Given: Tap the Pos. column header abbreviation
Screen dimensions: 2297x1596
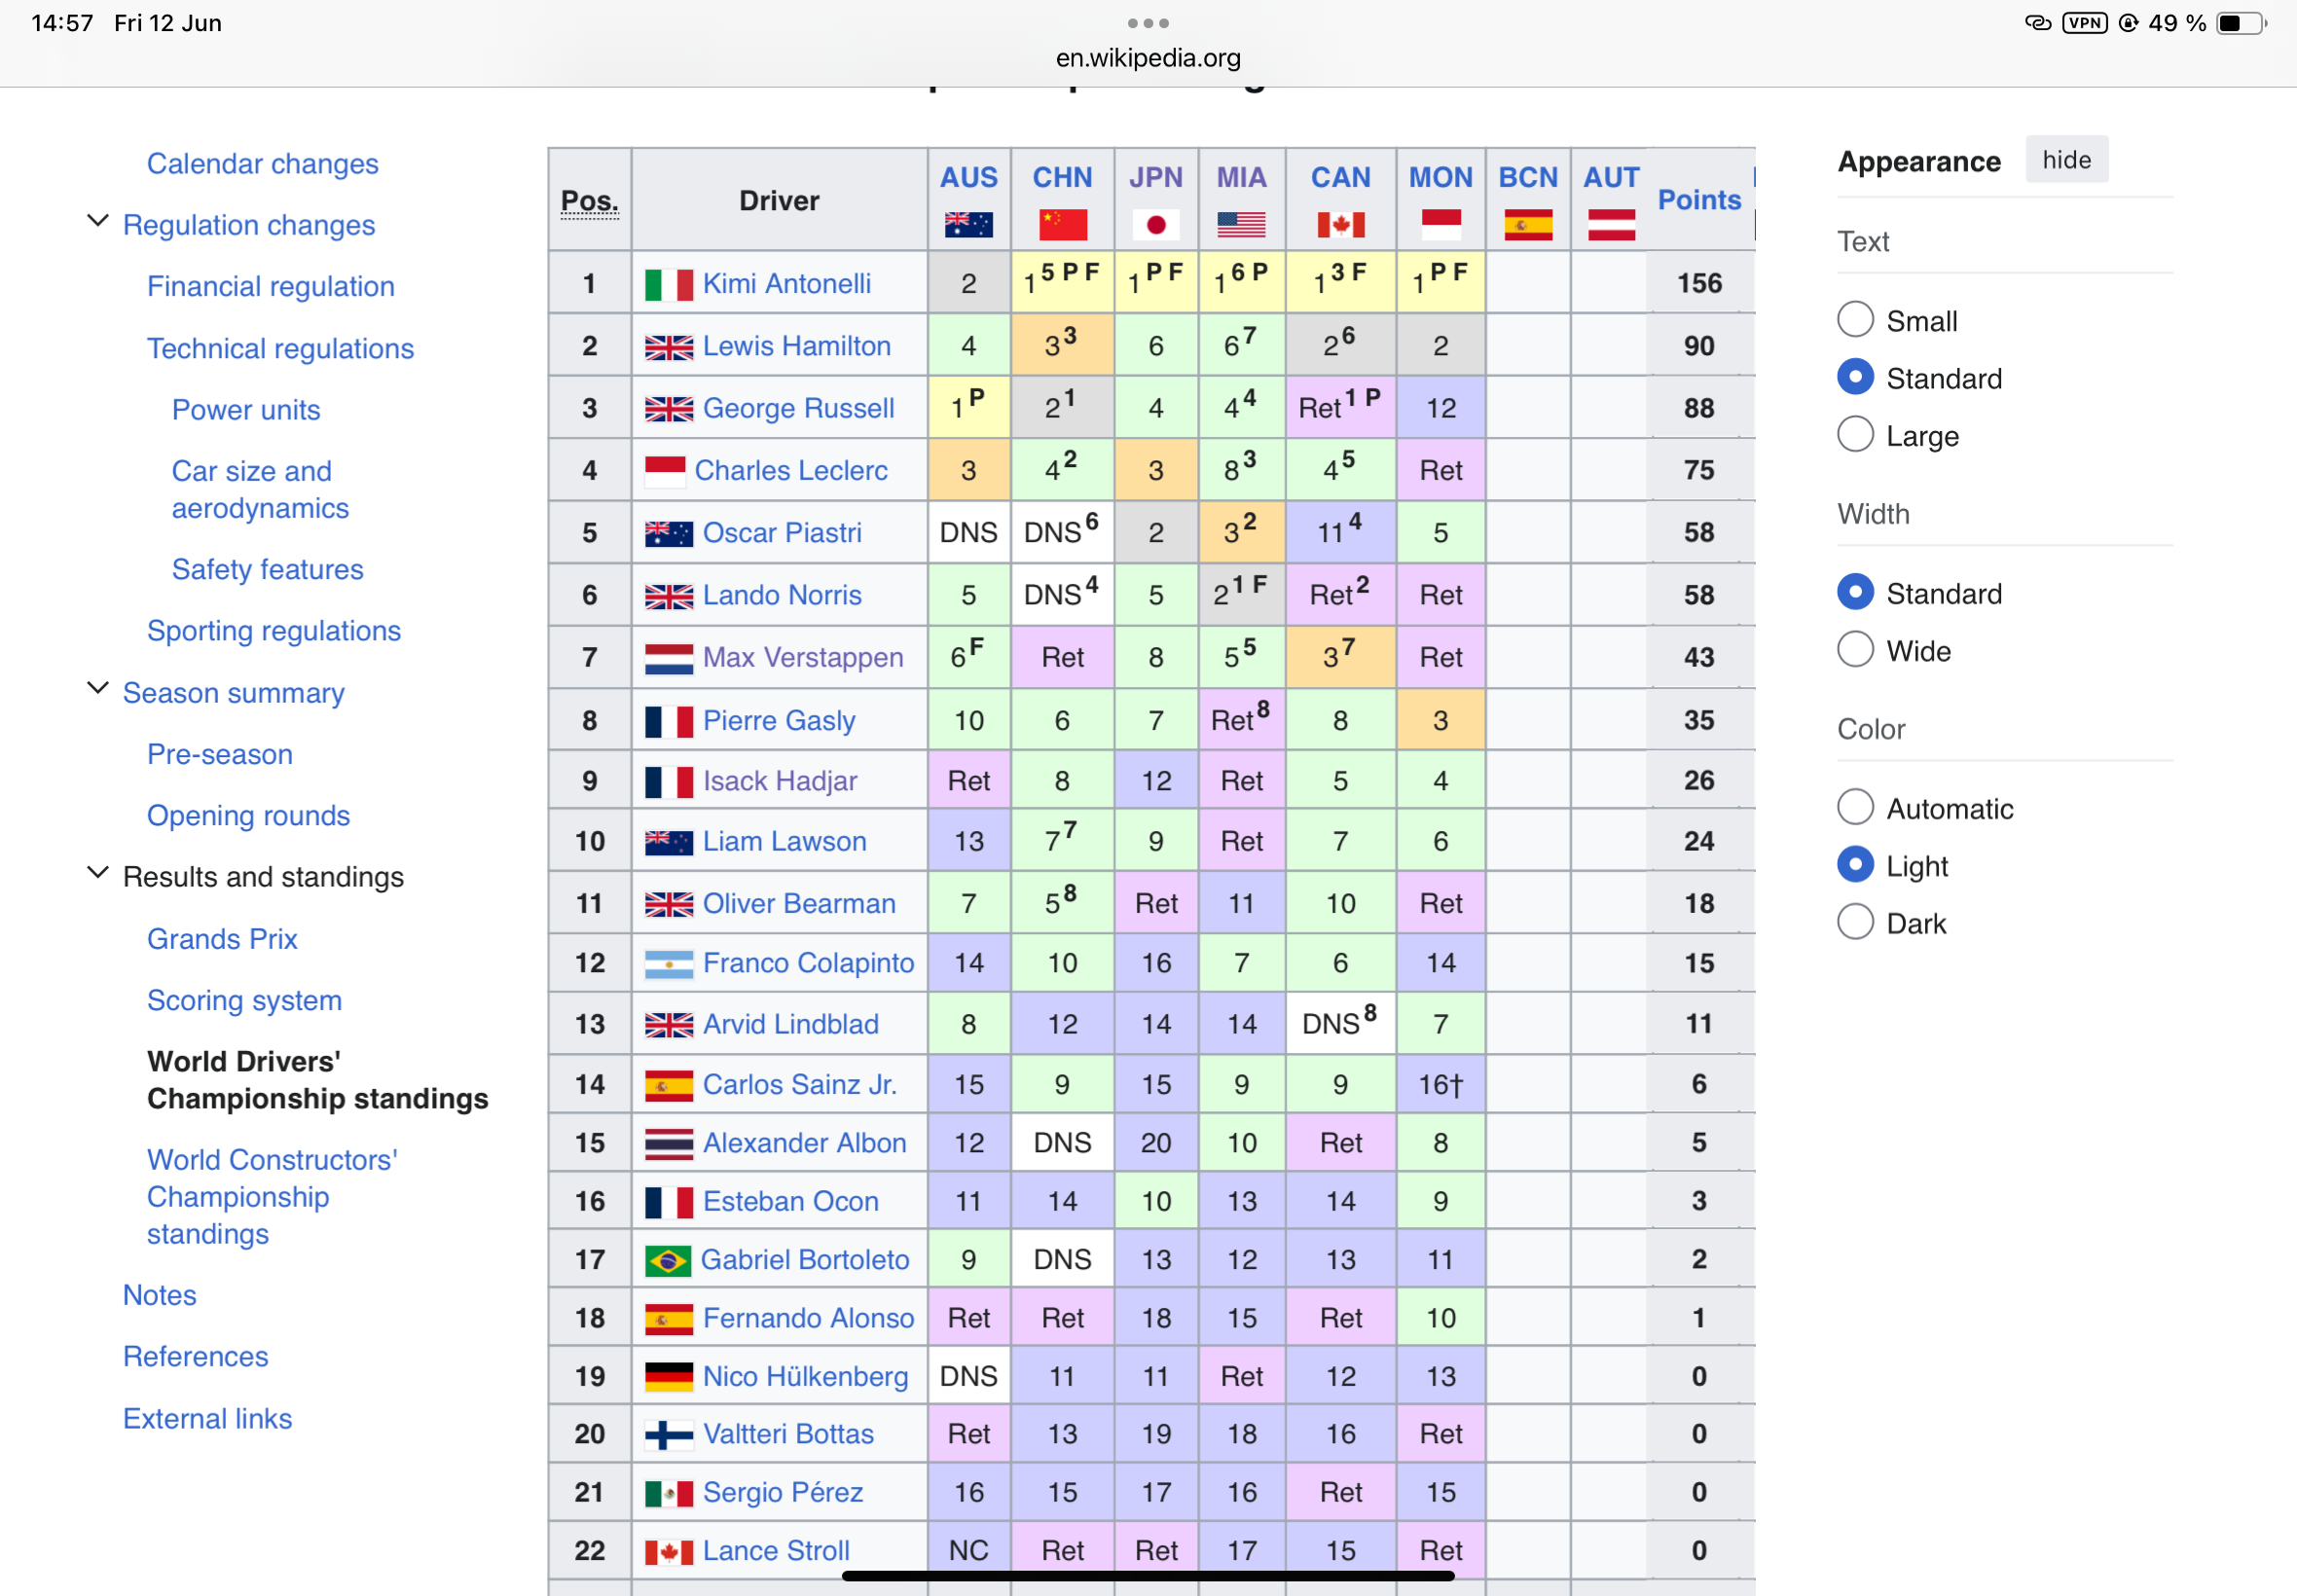Looking at the screenshot, I should click(x=589, y=201).
